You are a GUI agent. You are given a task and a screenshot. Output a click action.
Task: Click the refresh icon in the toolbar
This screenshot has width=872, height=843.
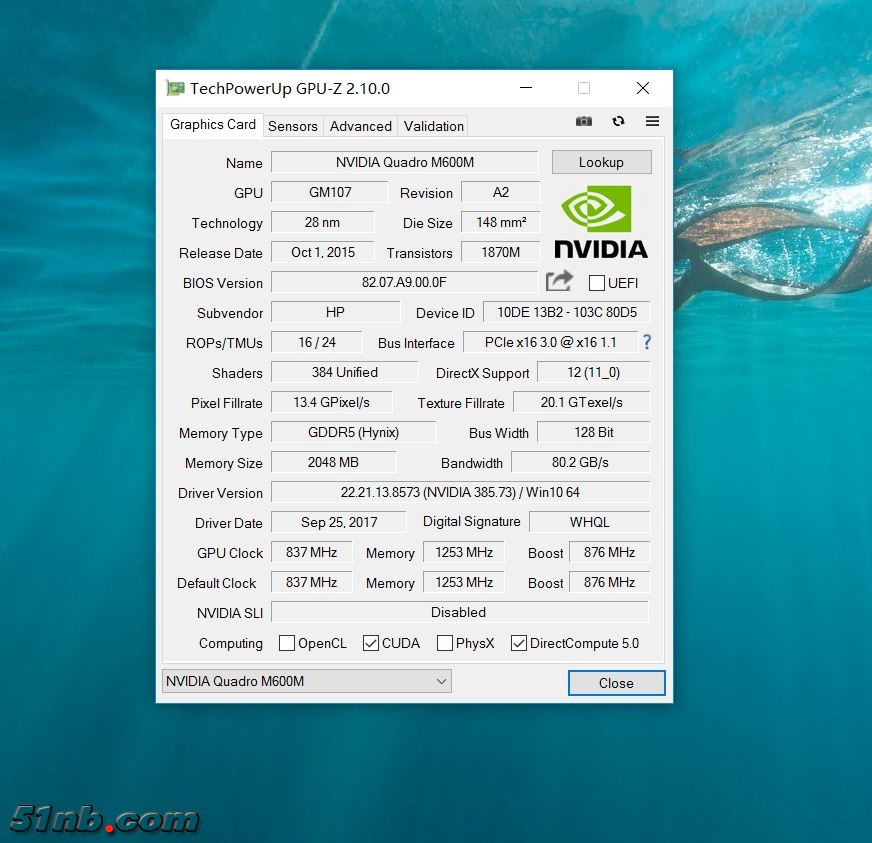click(x=618, y=121)
